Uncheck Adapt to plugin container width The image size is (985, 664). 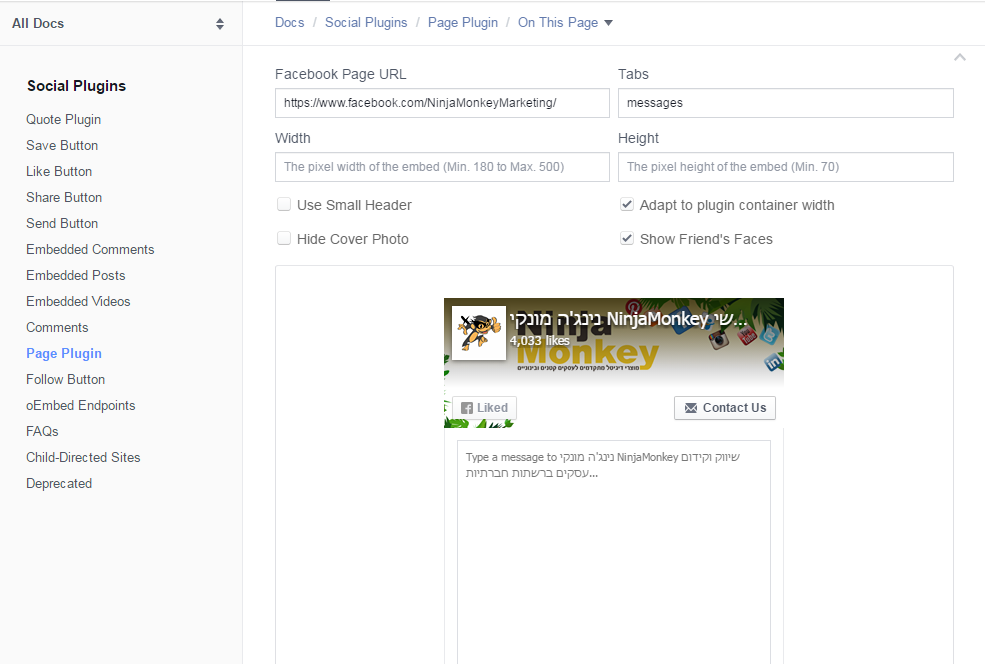click(x=627, y=205)
